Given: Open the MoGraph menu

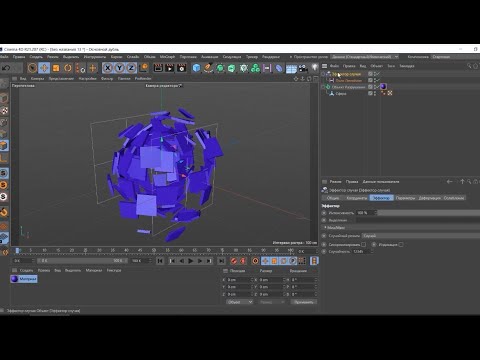Looking at the screenshot, I should click(x=167, y=57).
